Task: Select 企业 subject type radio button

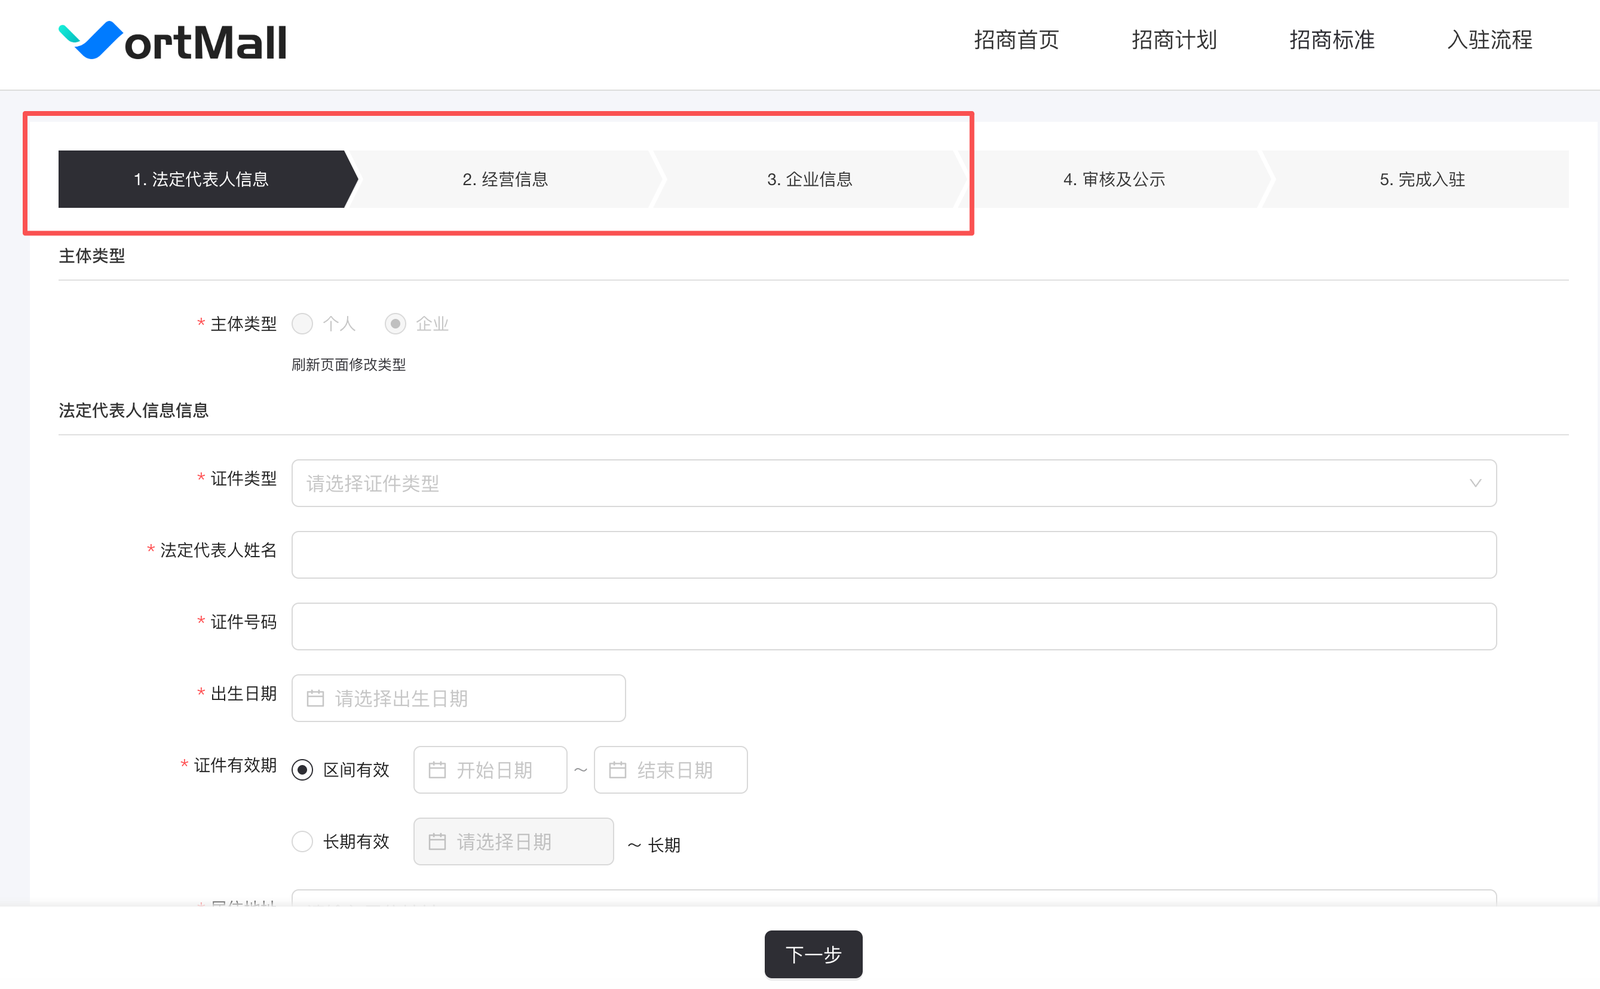Action: point(396,324)
